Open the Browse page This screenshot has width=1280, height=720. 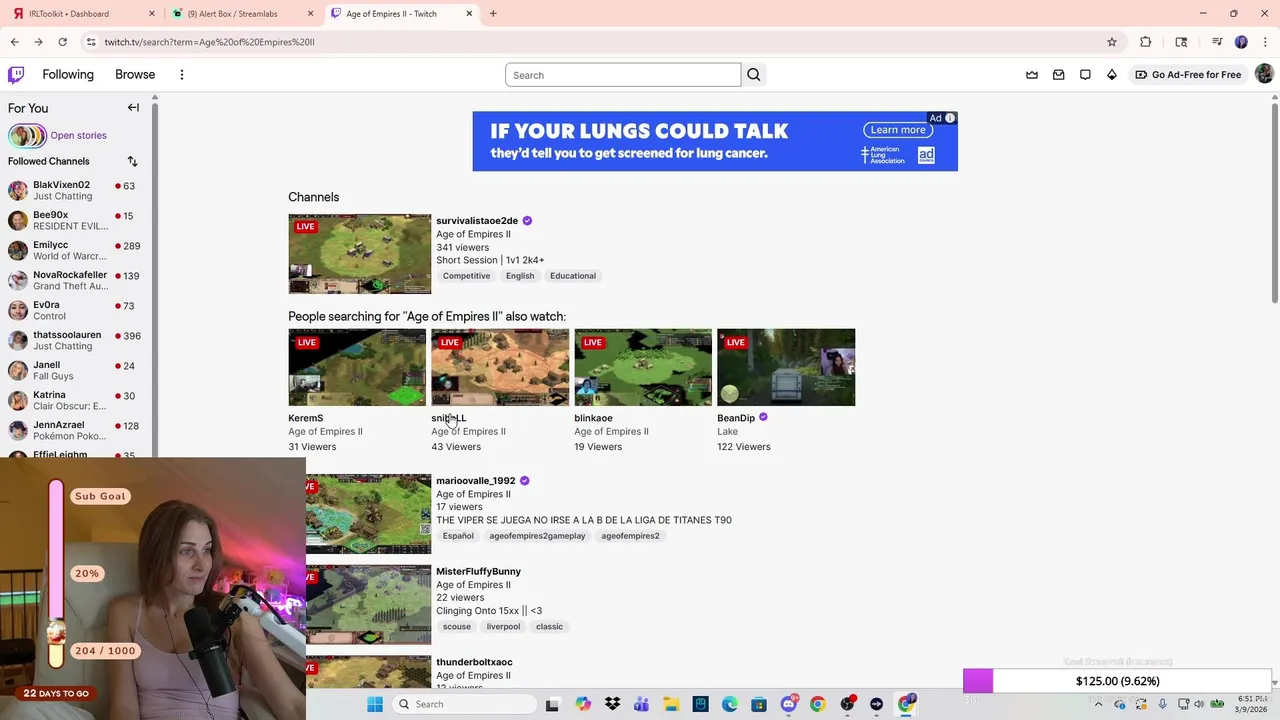[135, 75]
